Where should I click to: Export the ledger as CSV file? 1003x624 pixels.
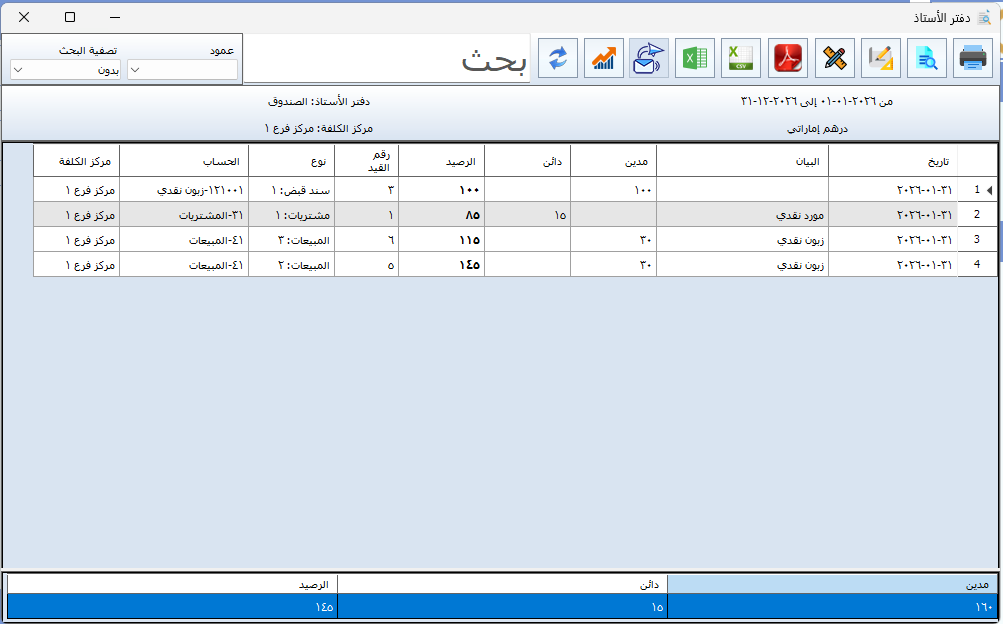[x=742, y=58]
